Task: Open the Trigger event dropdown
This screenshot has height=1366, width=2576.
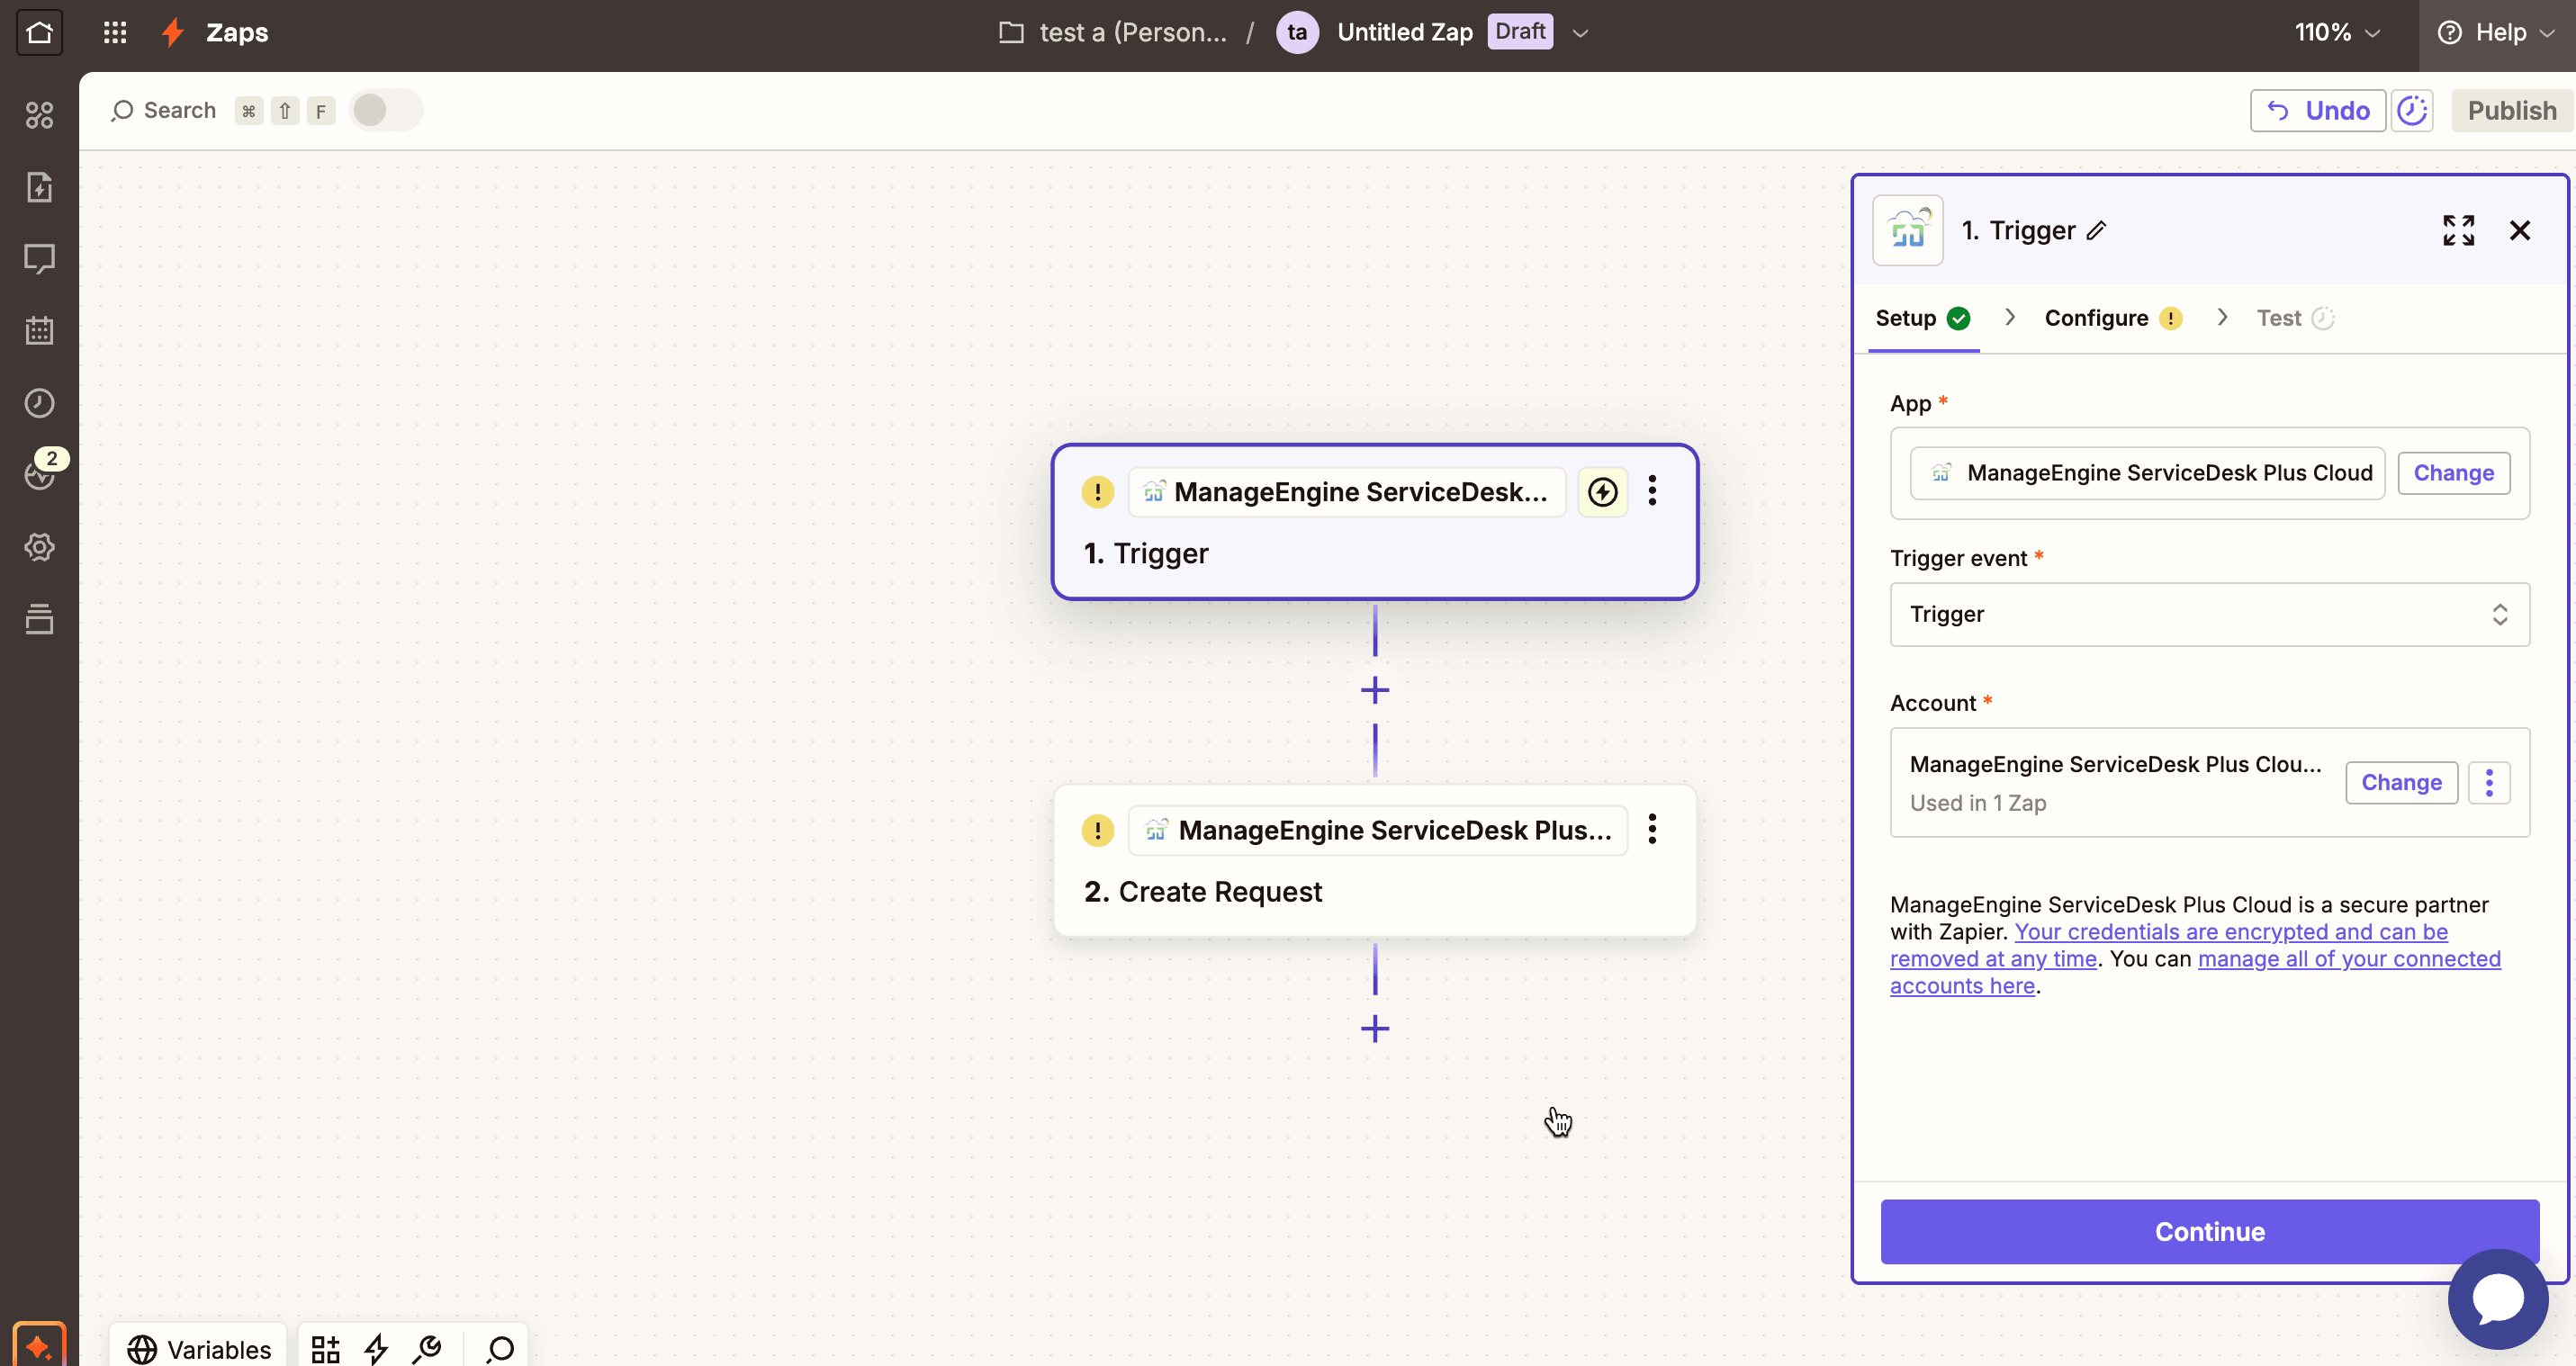Action: pyautogui.click(x=2209, y=614)
